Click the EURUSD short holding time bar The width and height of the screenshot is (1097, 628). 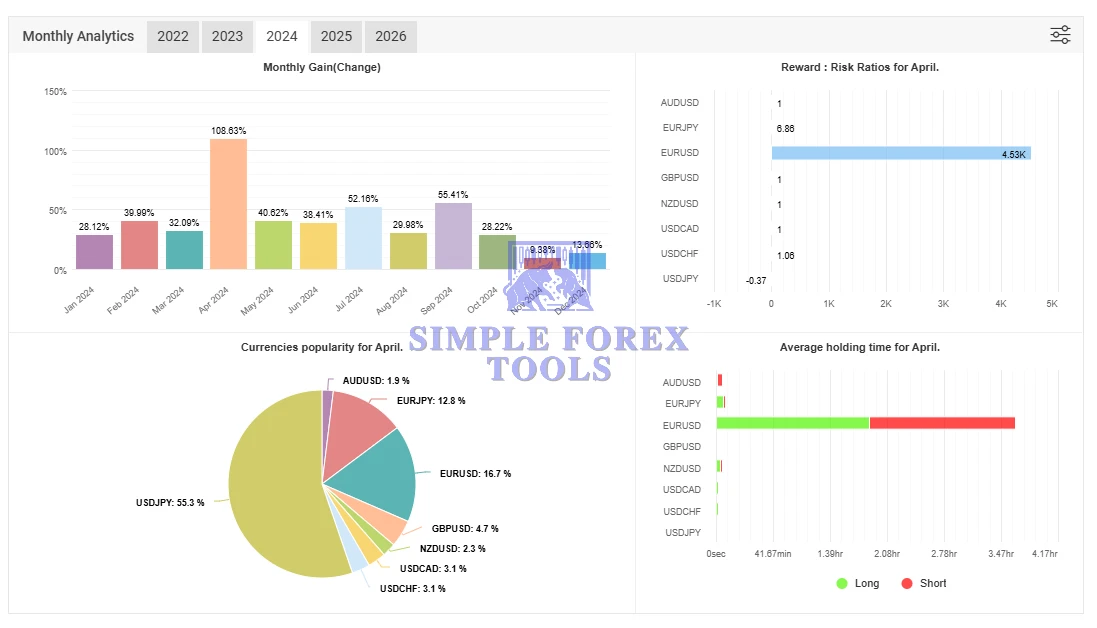[x=942, y=424]
